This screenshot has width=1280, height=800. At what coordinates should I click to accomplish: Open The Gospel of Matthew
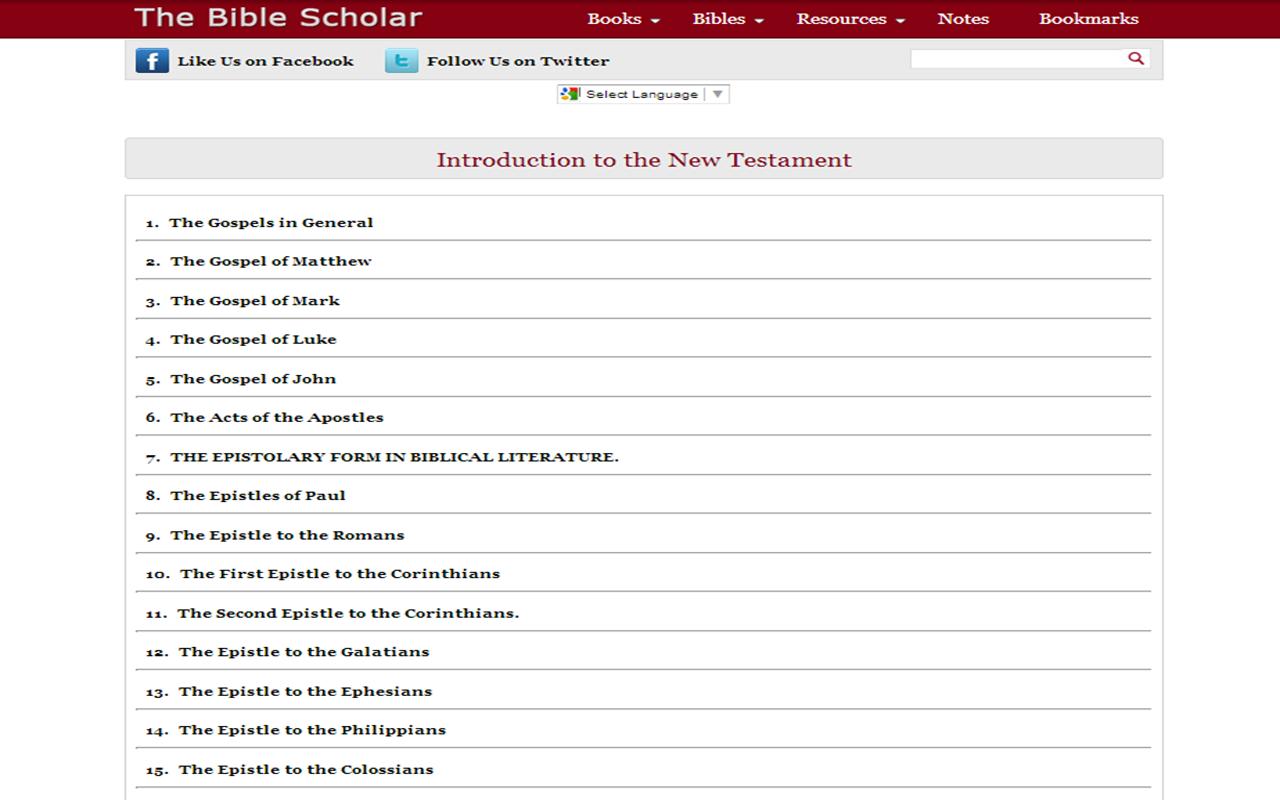[271, 262]
